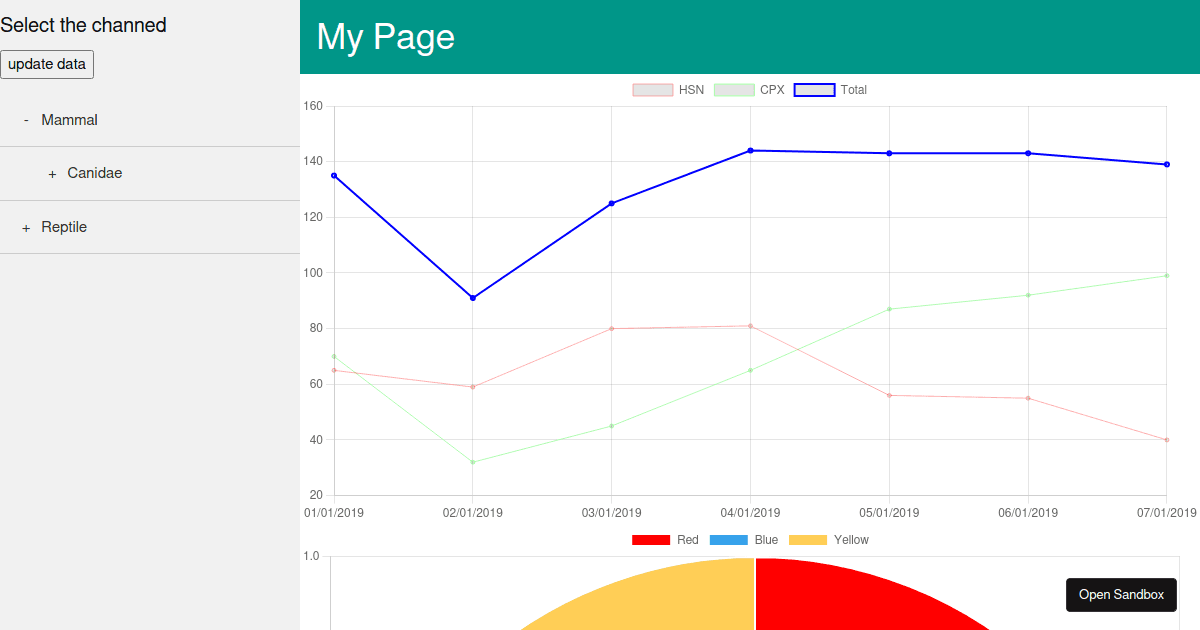1200x630 pixels.
Task: Select the Reptile label in the tree
Action: pyautogui.click(x=64, y=227)
